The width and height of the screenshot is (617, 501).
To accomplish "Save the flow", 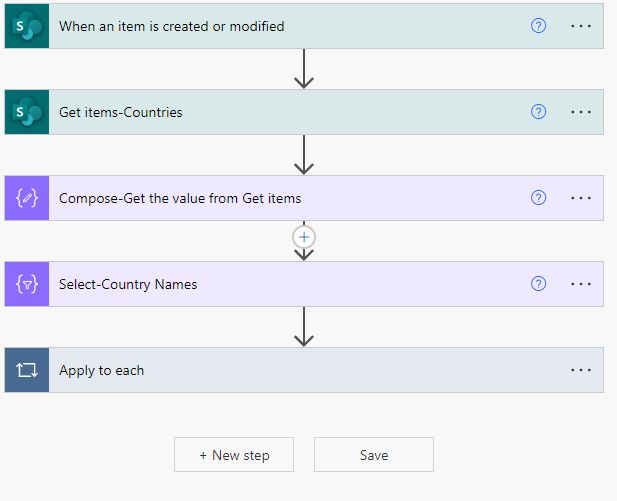I will pyautogui.click(x=374, y=455).
